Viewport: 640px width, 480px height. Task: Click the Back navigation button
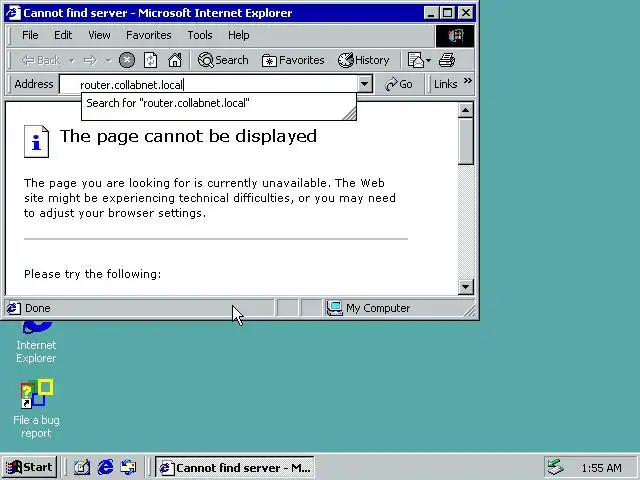[40, 60]
